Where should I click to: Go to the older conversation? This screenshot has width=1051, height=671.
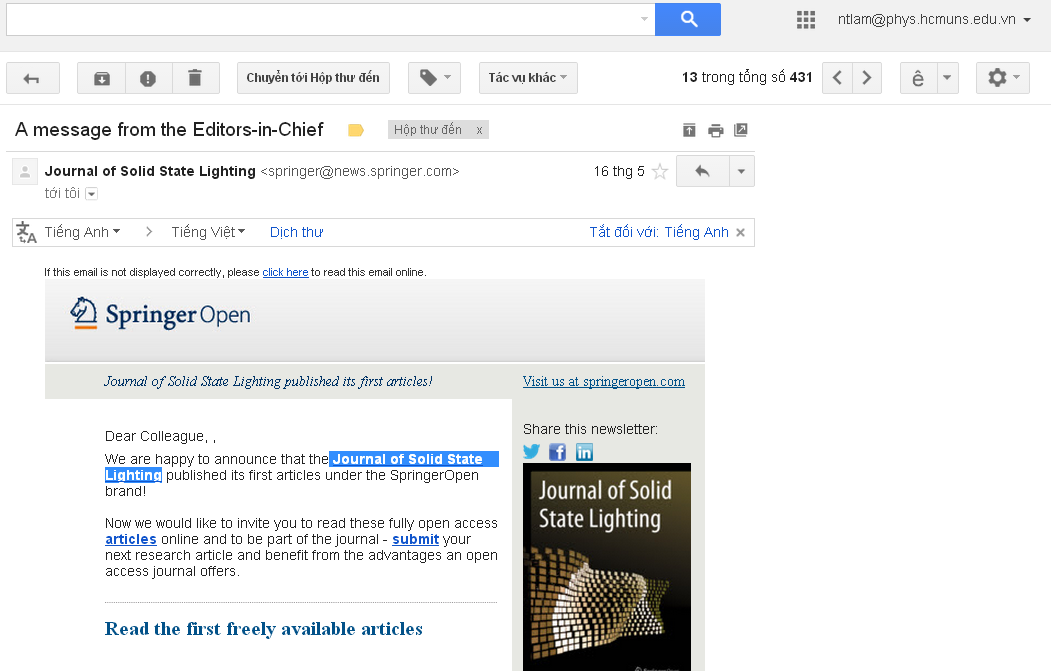point(867,78)
